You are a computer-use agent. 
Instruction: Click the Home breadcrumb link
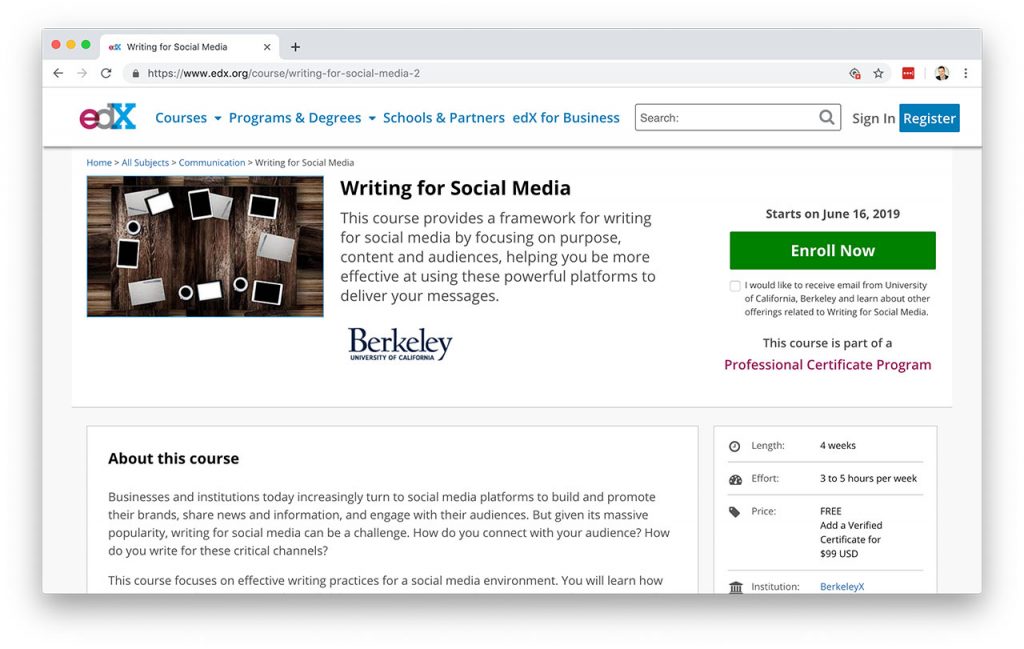point(99,163)
